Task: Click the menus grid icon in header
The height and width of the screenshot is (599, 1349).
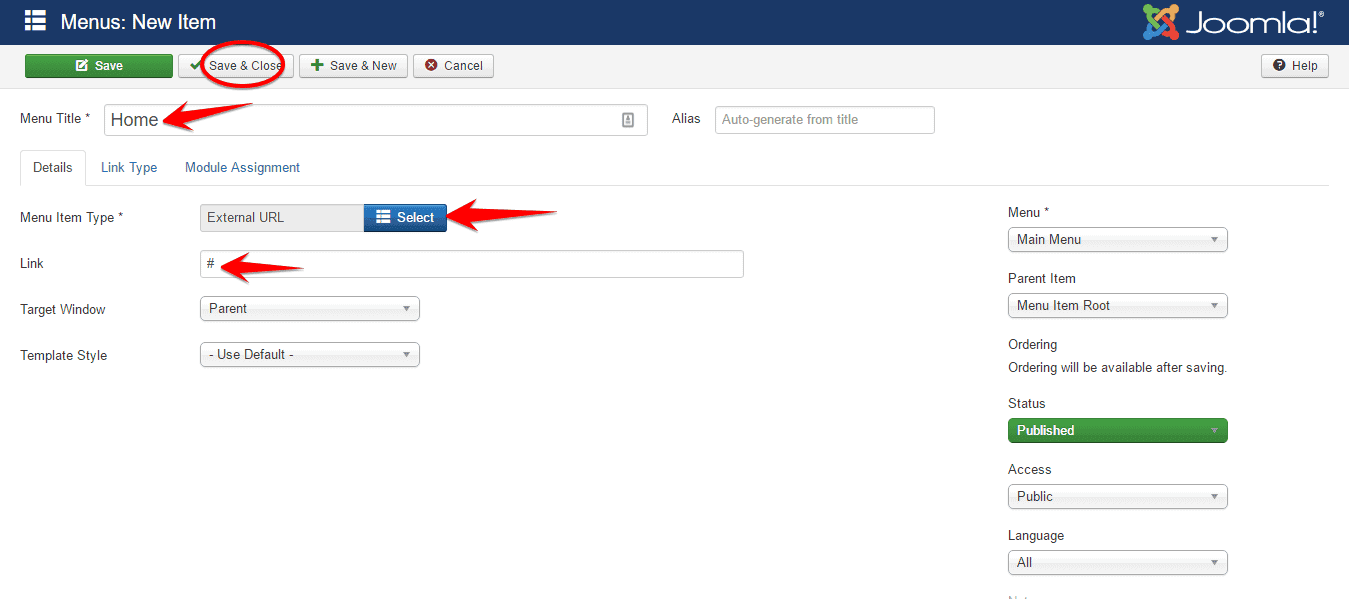Action: click(35, 21)
